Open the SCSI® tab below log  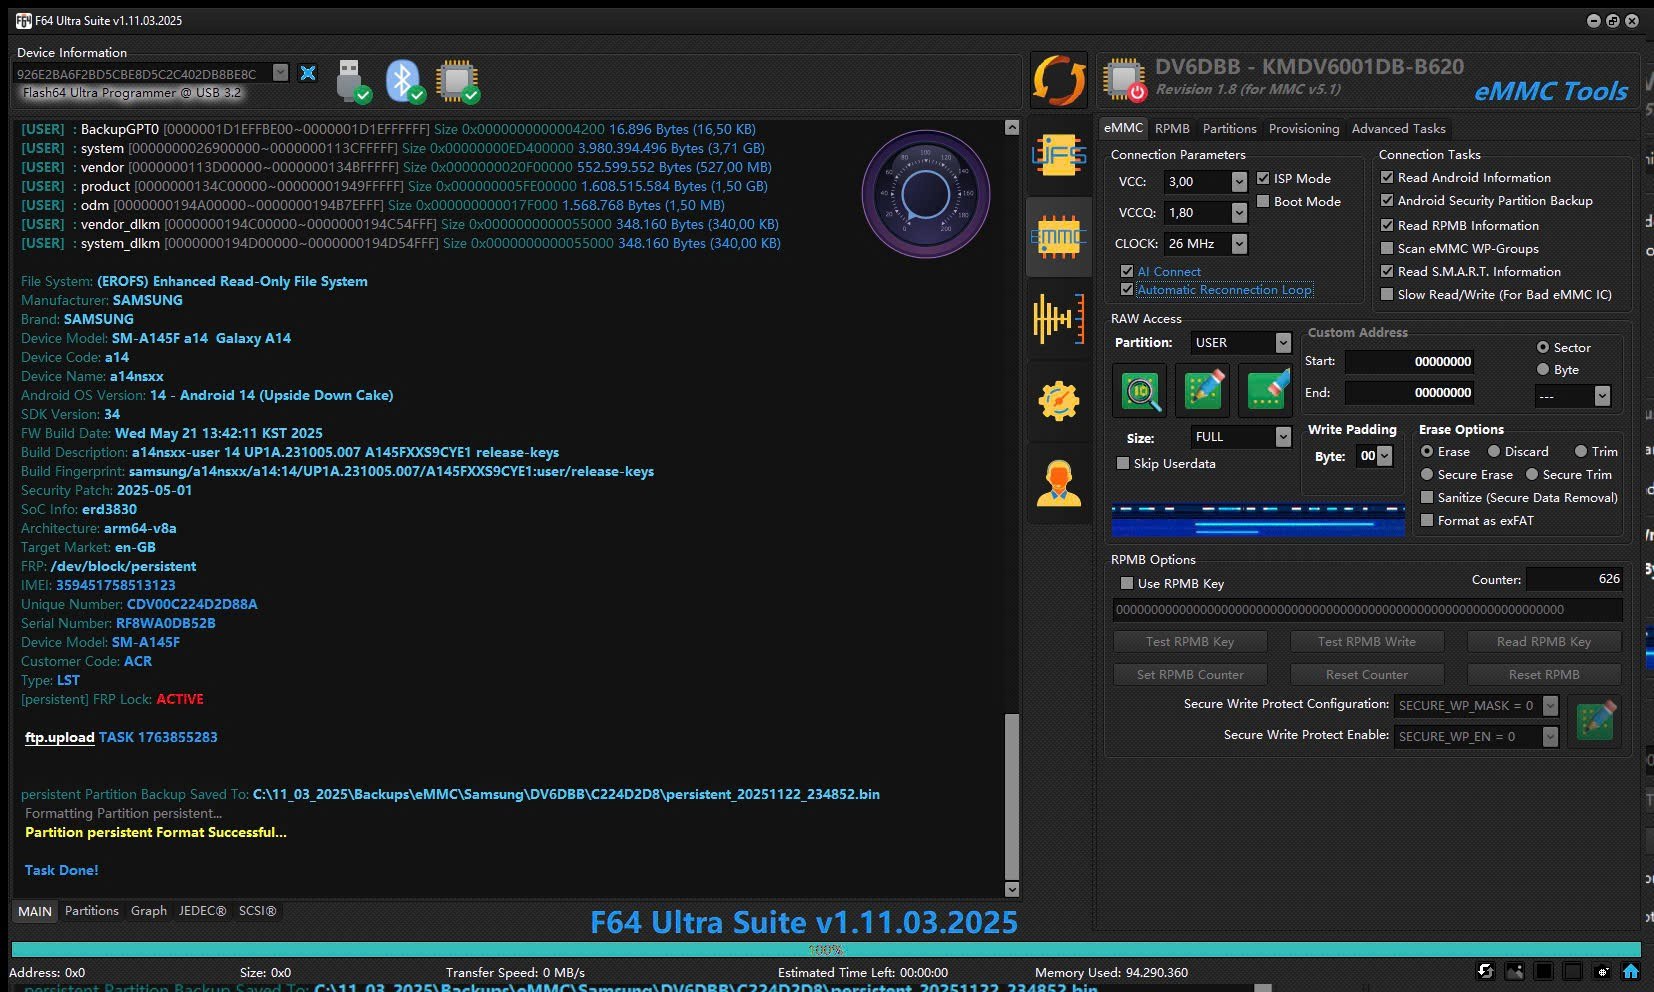pyautogui.click(x=257, y=910)
